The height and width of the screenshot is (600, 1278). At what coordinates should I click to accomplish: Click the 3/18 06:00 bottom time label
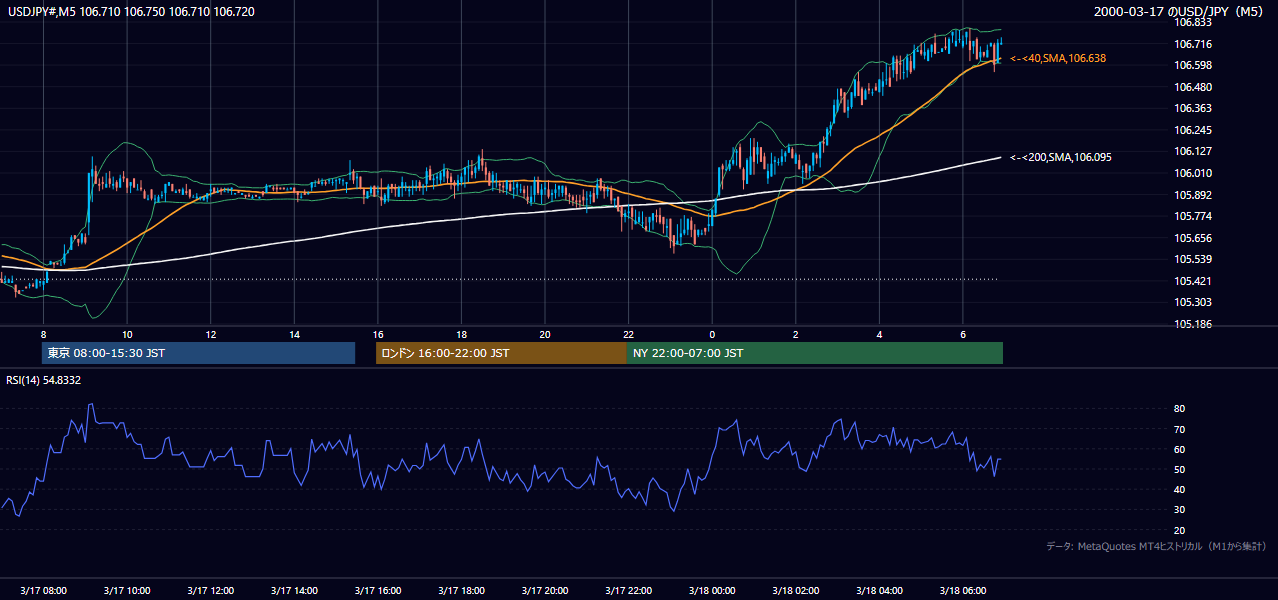pos(962,590)
